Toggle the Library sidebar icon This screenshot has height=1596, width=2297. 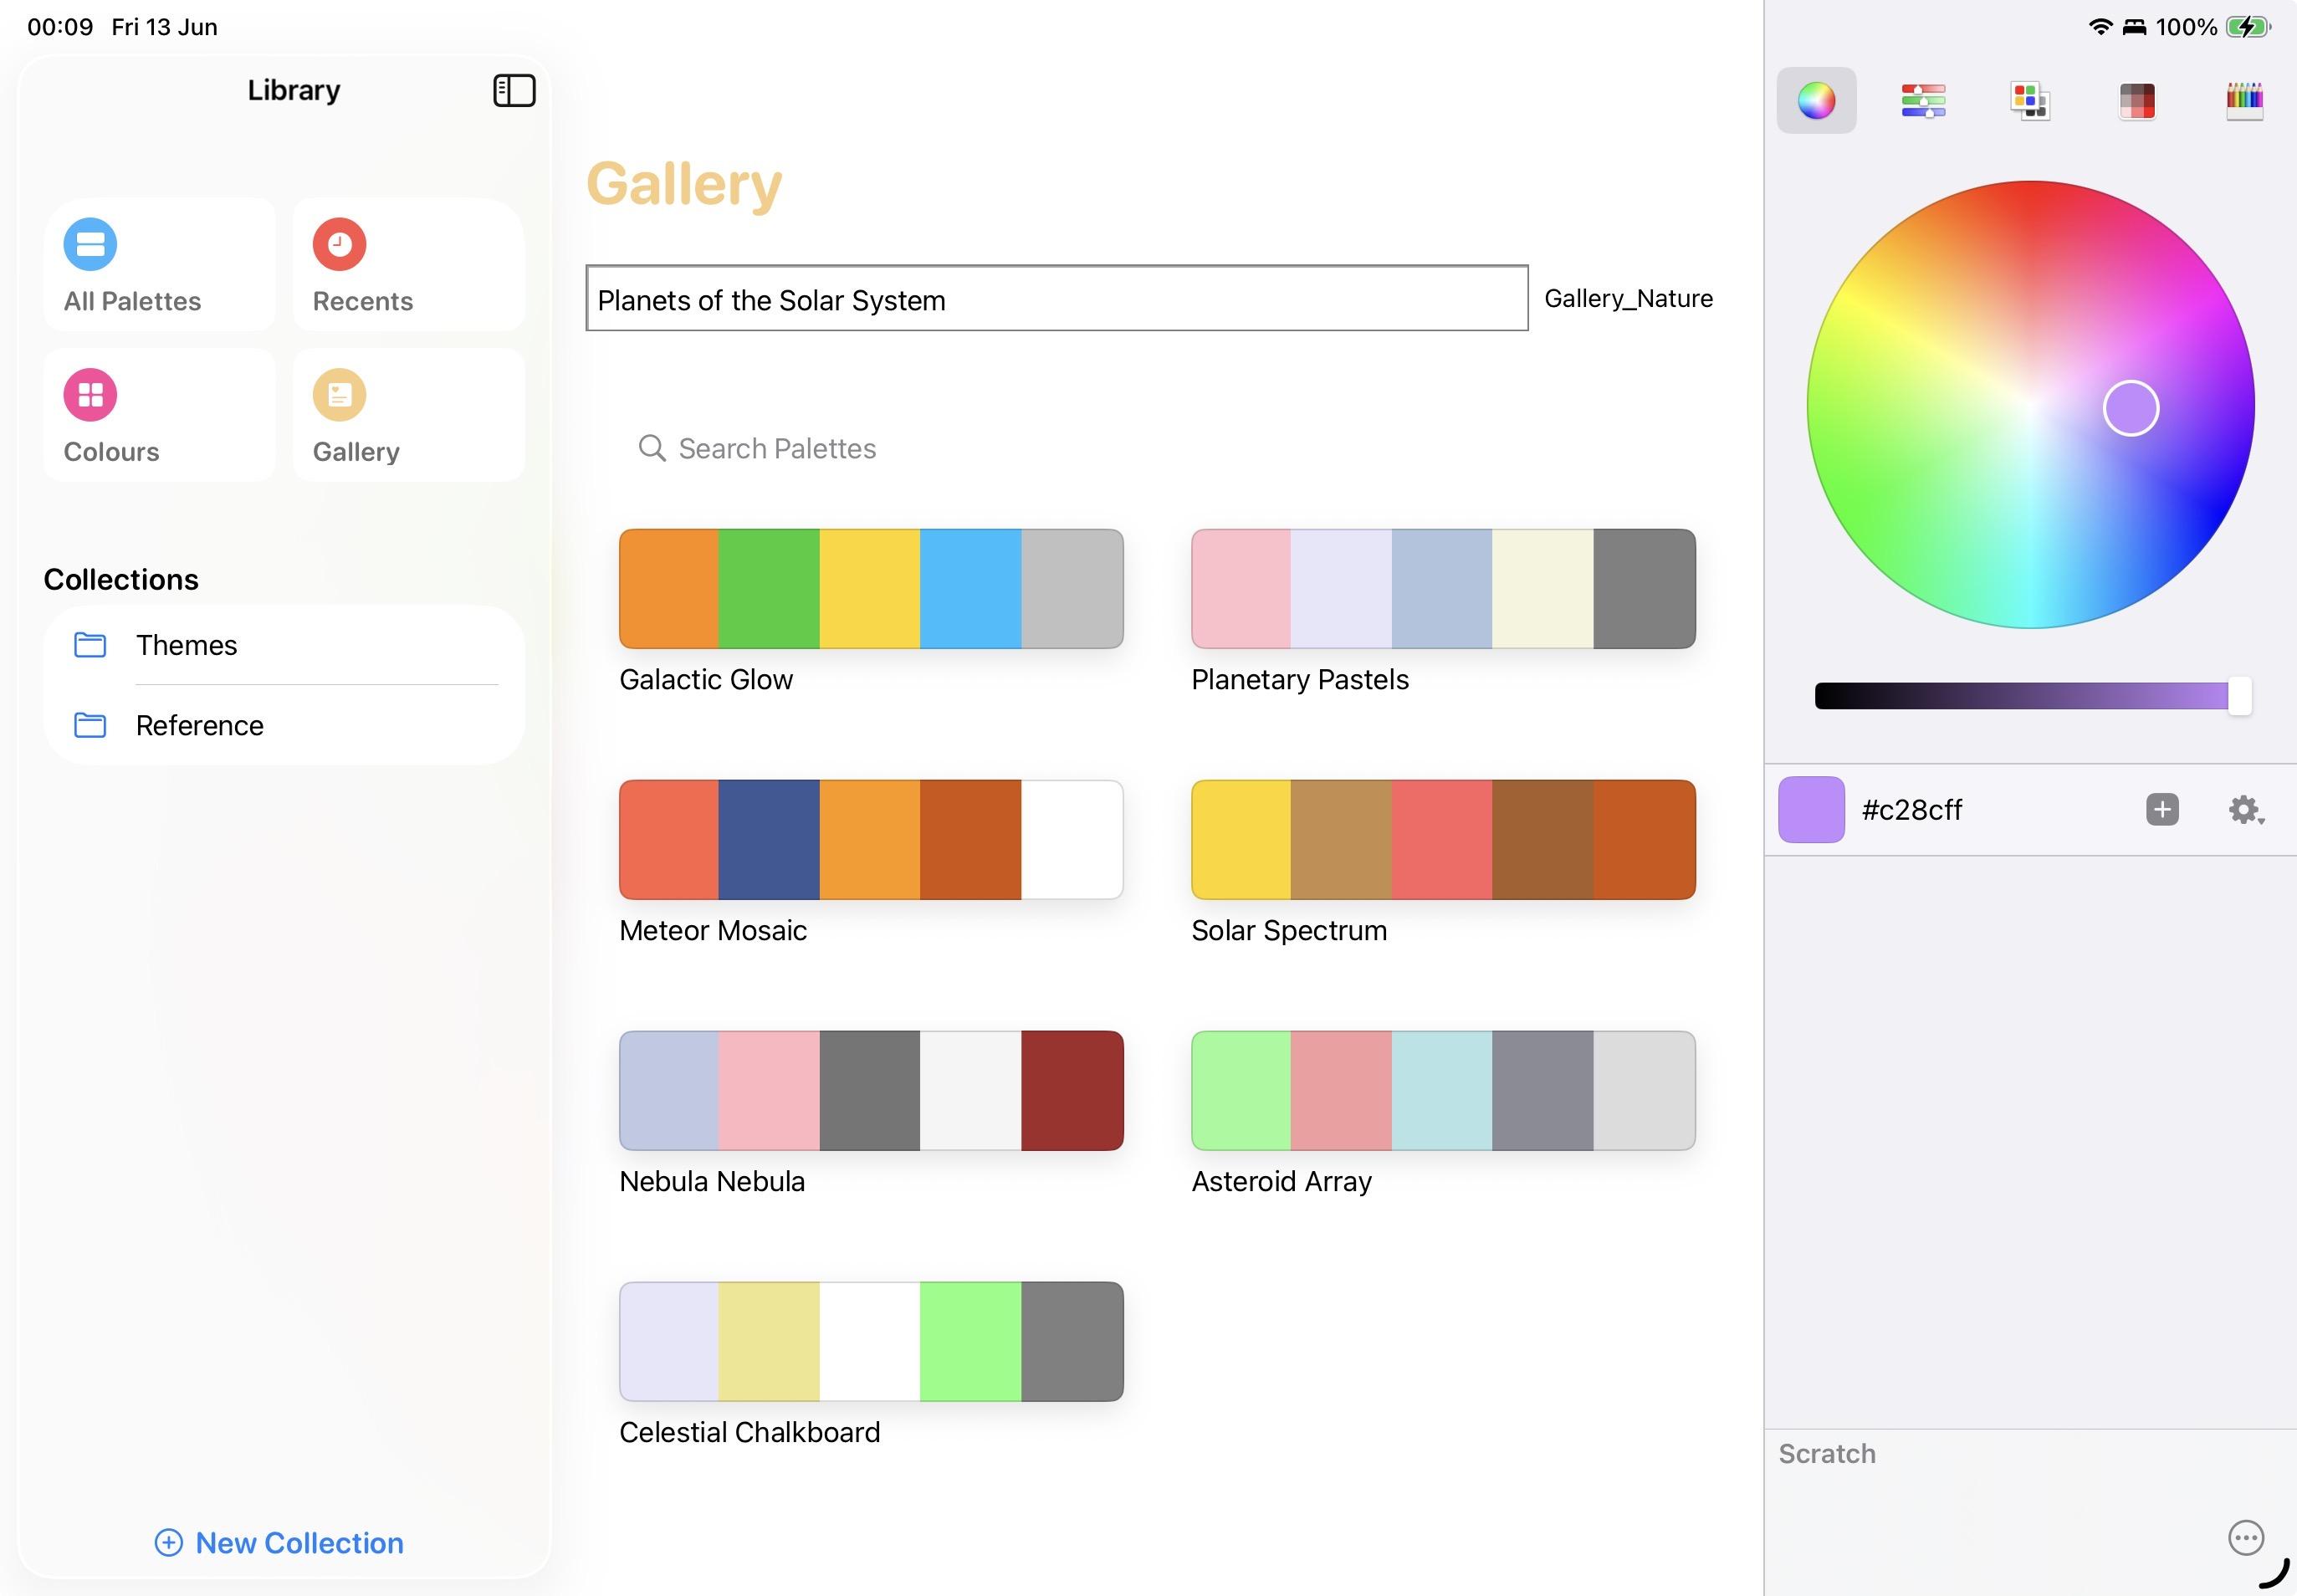514,90
